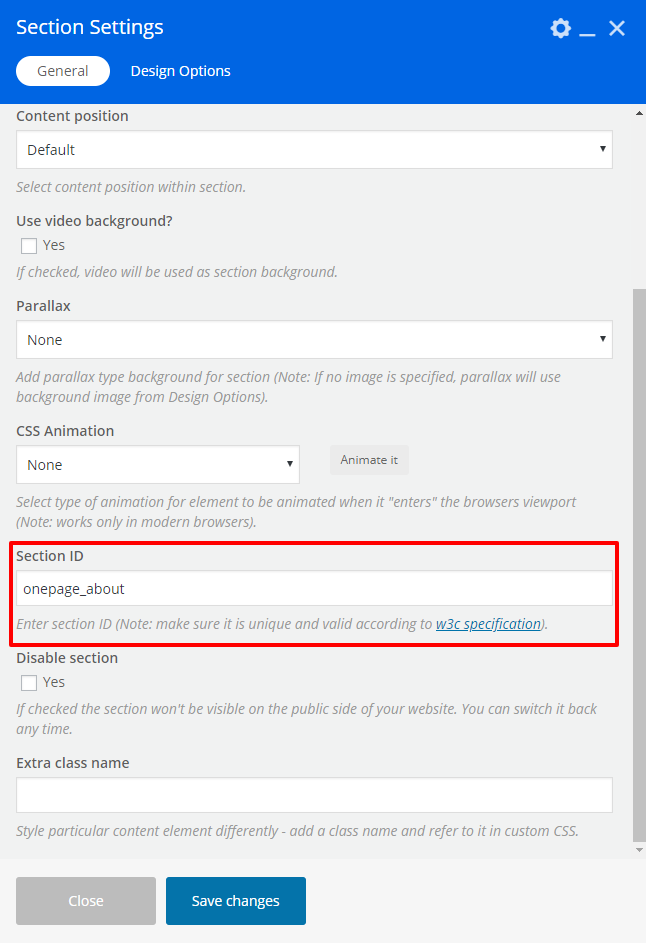Close the Section Settings panel with X
This screenshot has height=943, width=646.
tap(617, 28)
